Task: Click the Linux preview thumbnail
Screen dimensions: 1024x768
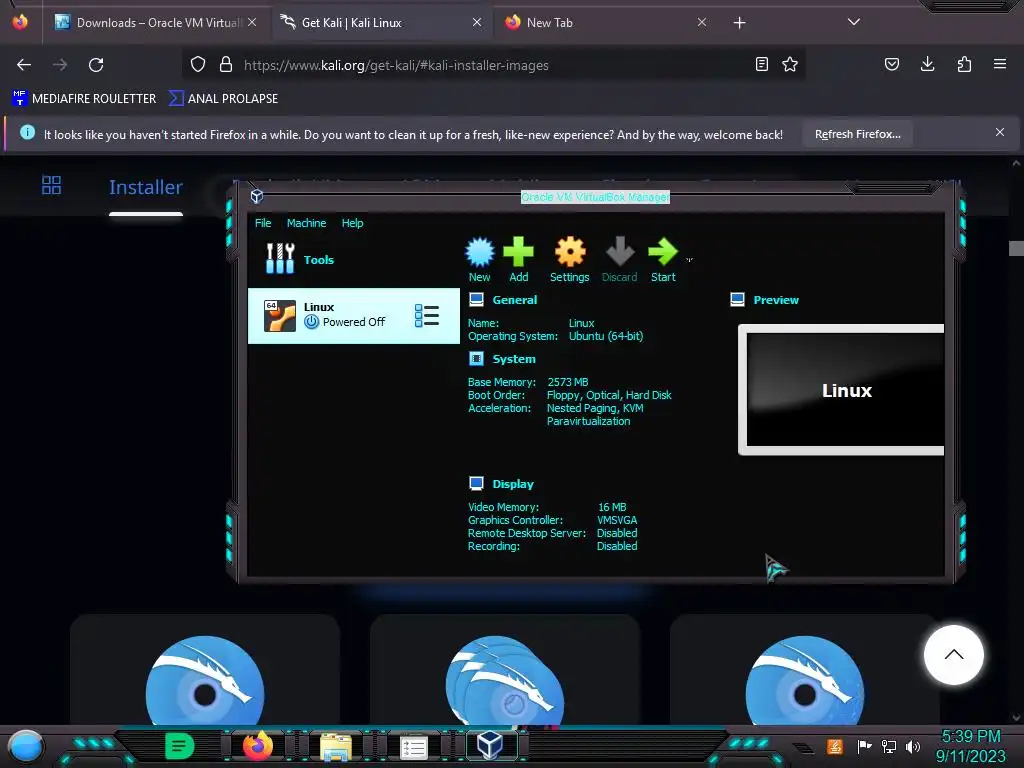Action: (842, 390)
